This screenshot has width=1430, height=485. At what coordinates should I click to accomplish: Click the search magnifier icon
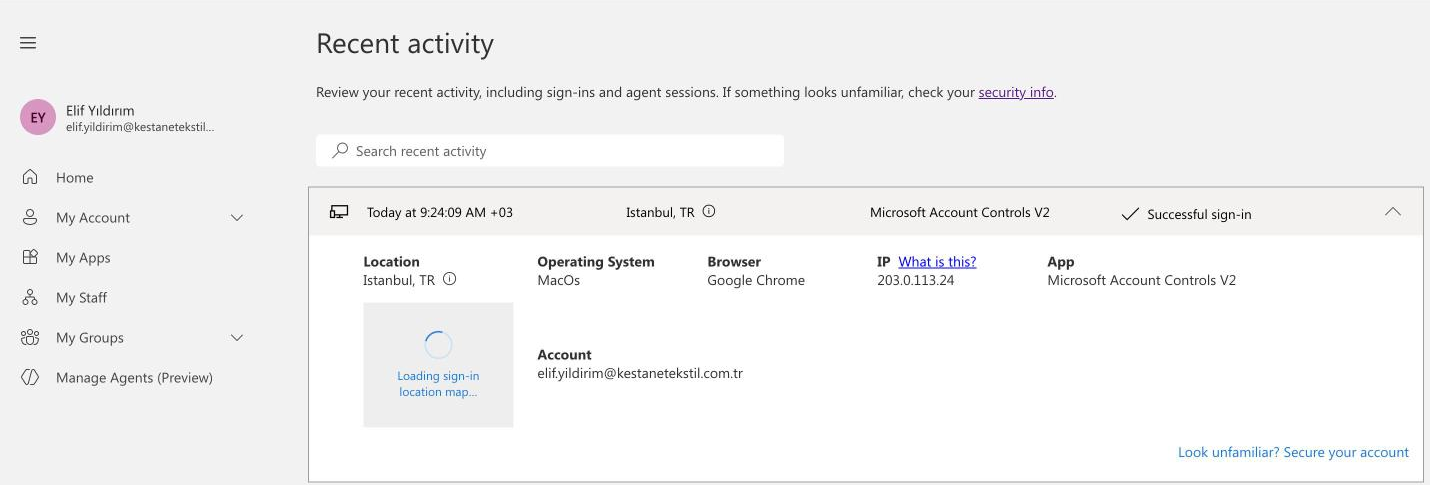pos(340,151)
